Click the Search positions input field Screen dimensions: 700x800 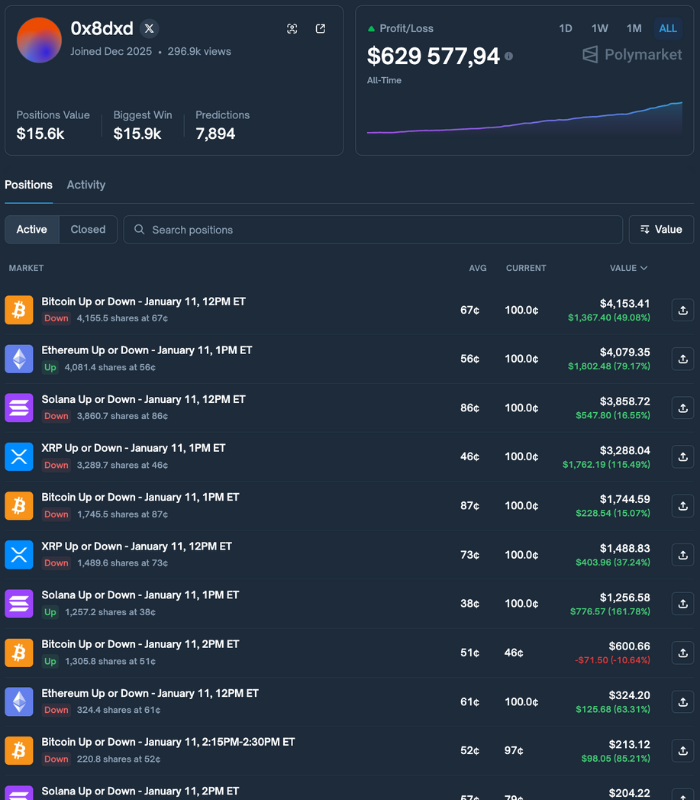[x=380, y=230]
